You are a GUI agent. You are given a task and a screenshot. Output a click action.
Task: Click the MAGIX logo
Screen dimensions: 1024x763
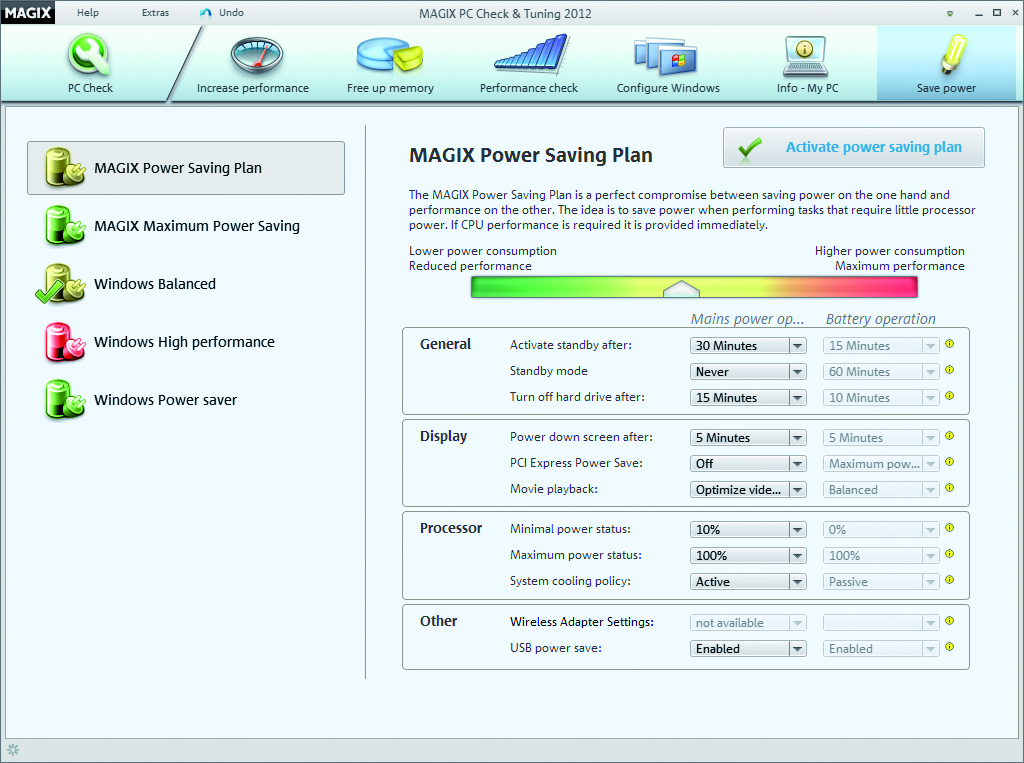pos(28,12)
